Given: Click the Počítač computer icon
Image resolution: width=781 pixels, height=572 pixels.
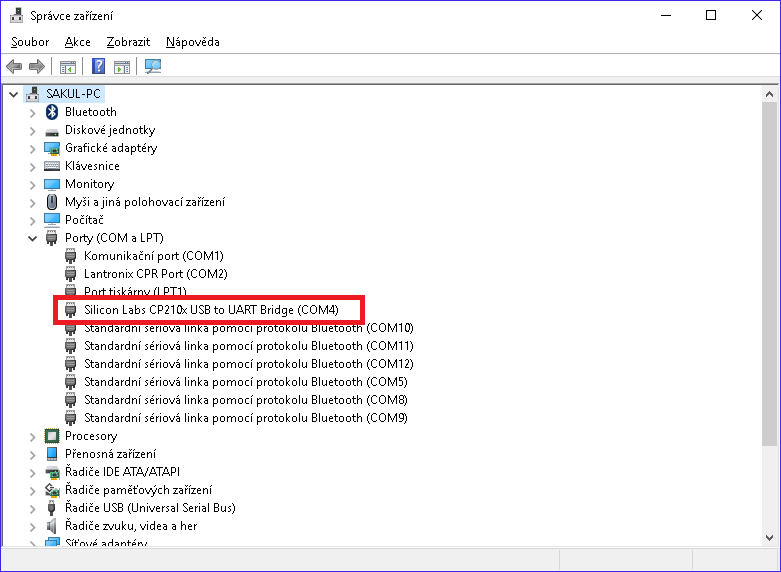Looking at the screenshot, I should pyautogui.click(x=52, y=220).
